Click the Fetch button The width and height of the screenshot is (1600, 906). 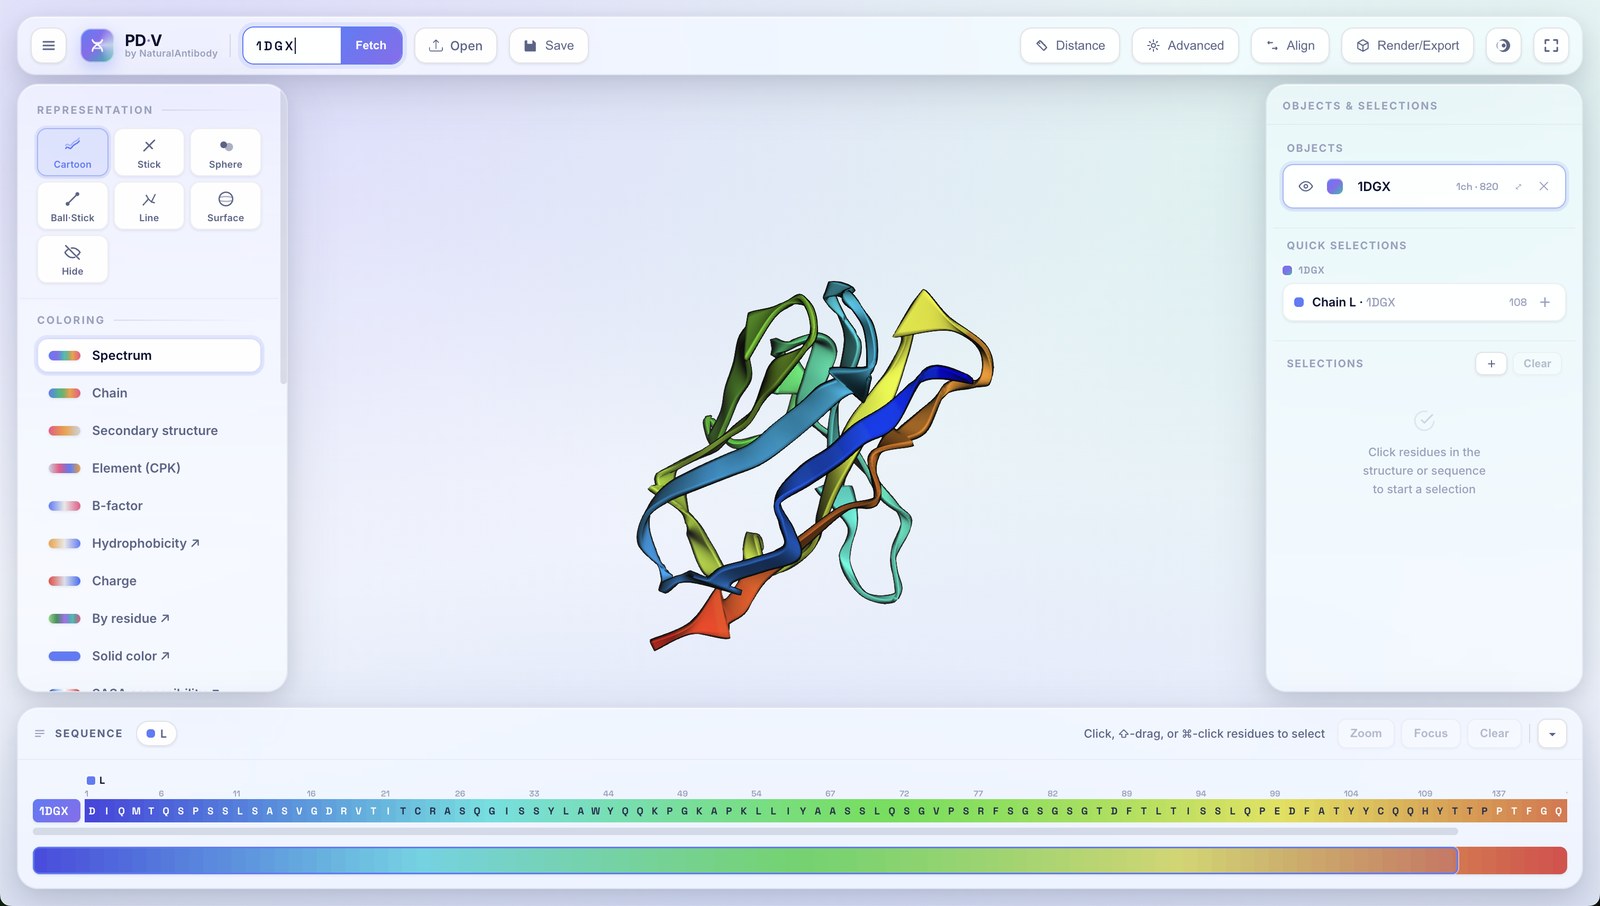(x=371, y=46)
